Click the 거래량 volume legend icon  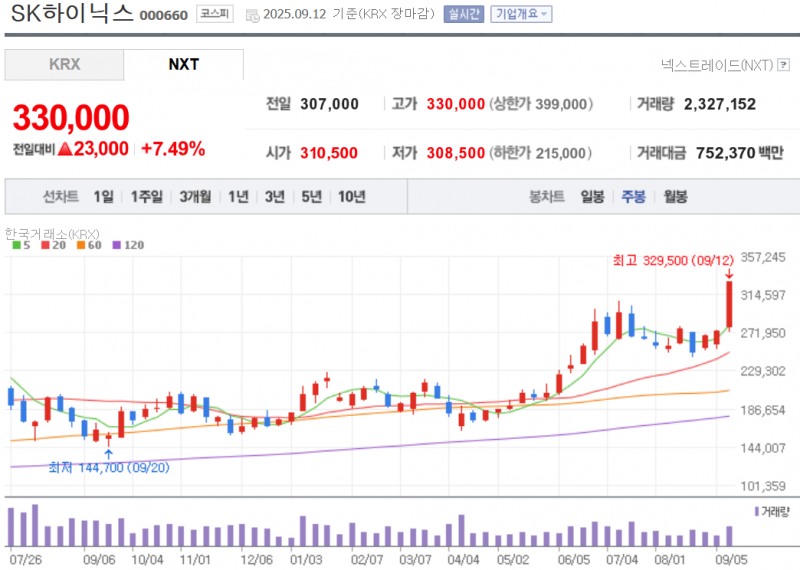pos(754,511)
